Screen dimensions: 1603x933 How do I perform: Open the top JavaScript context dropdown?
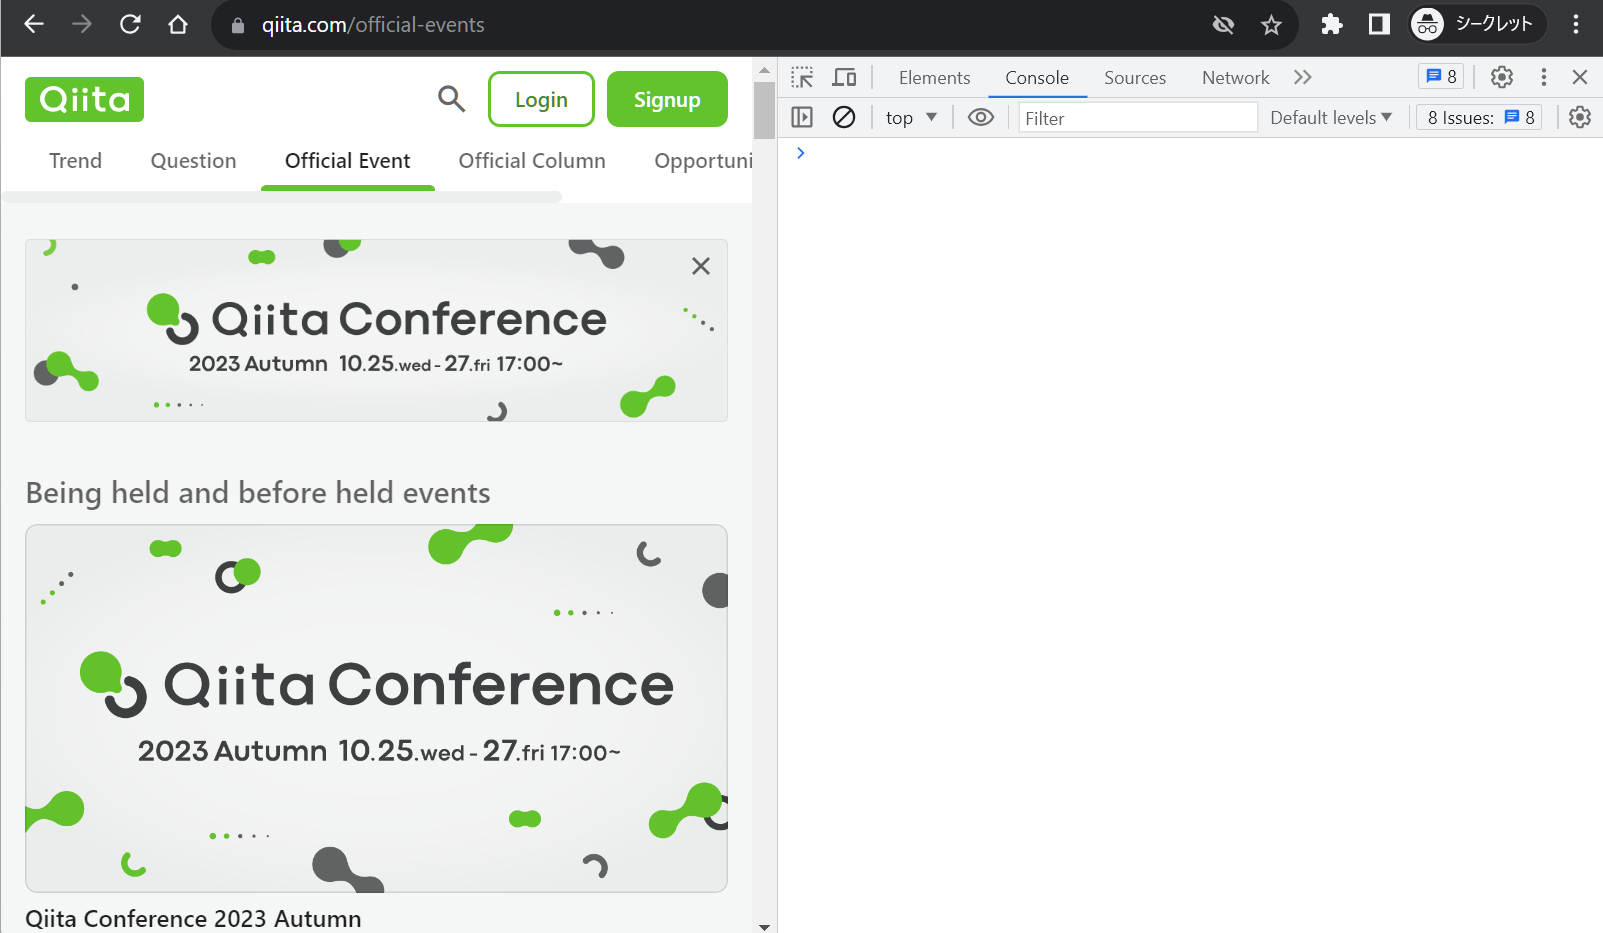point(911,117)
